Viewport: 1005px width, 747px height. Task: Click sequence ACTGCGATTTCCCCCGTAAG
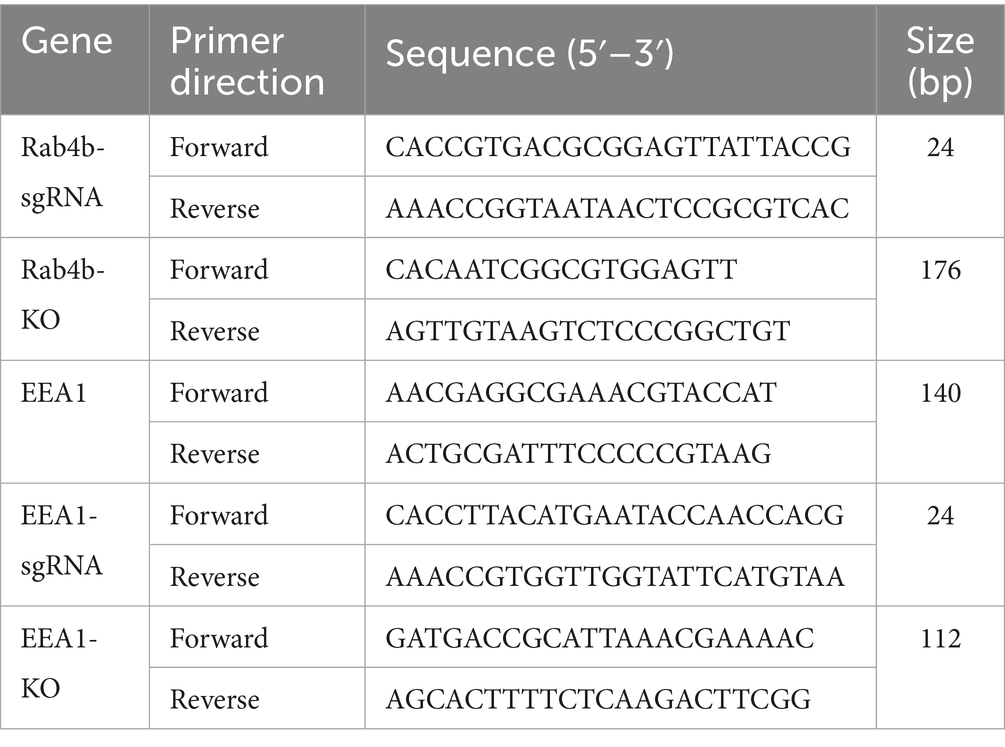580,454
